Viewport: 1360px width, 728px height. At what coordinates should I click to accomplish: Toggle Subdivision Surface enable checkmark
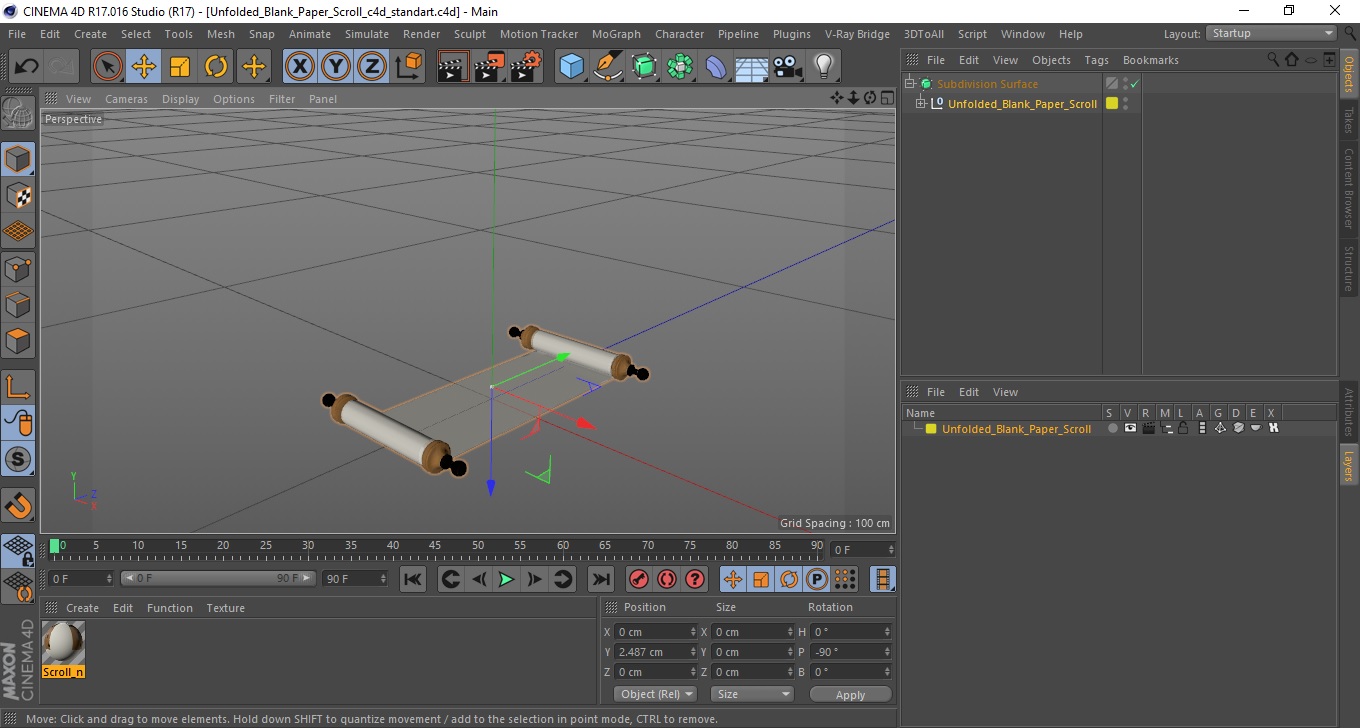point(1135,84)
